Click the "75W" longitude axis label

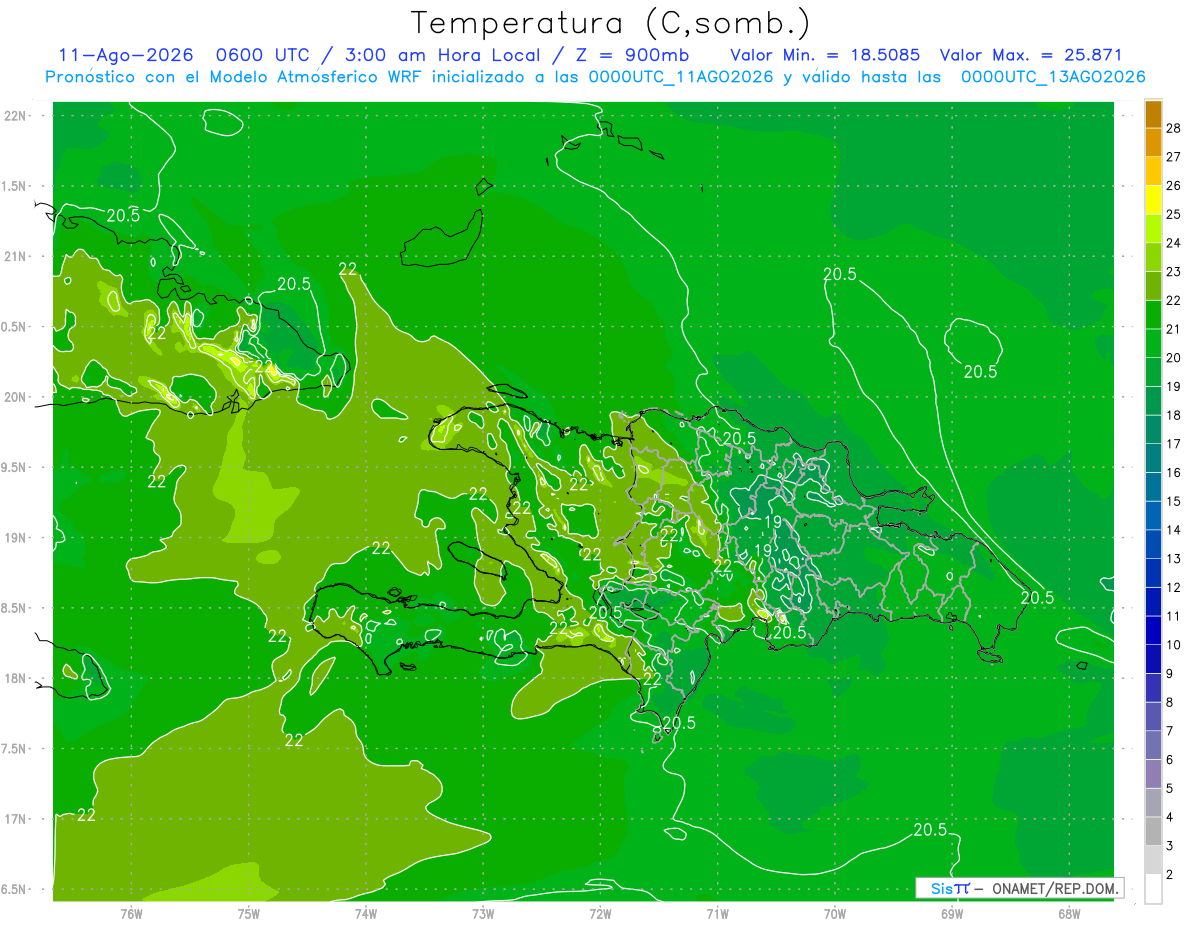249,913
